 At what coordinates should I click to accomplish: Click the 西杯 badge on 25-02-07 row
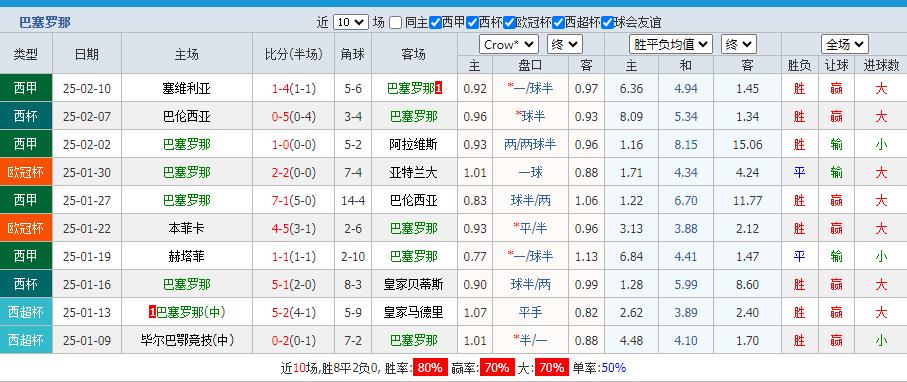point(26,116)
